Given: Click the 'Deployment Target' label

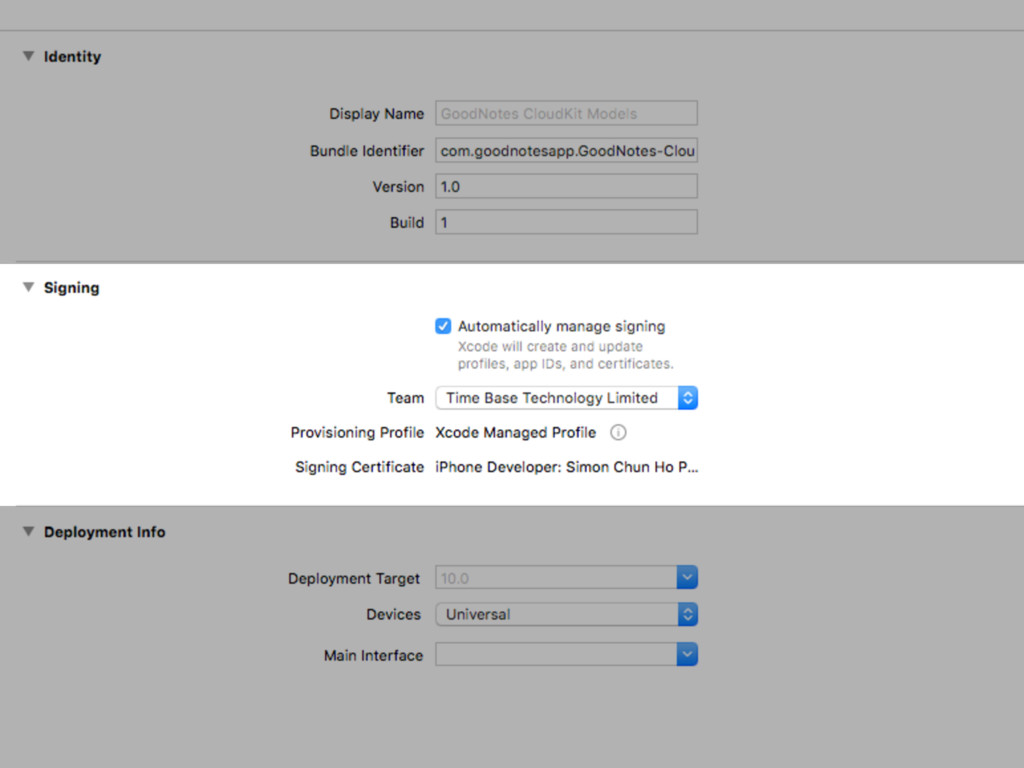Looking at the screenshot, I should (354, 579).
